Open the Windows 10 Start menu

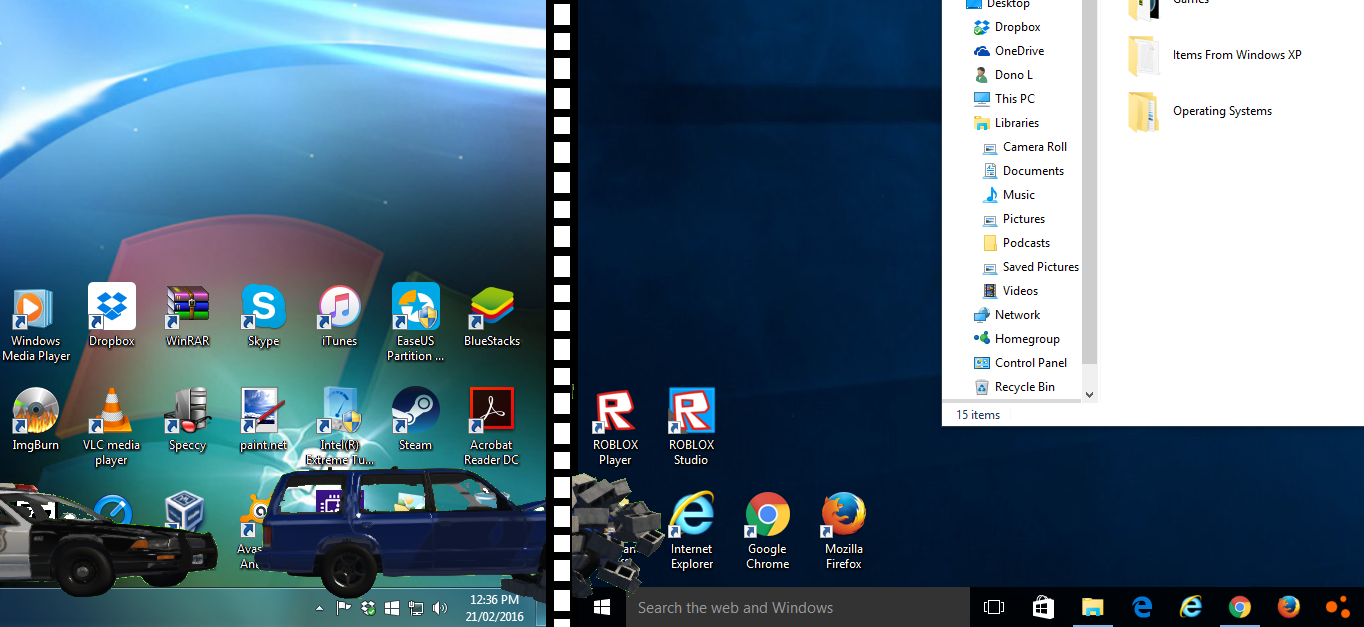(x=602, y=607)
